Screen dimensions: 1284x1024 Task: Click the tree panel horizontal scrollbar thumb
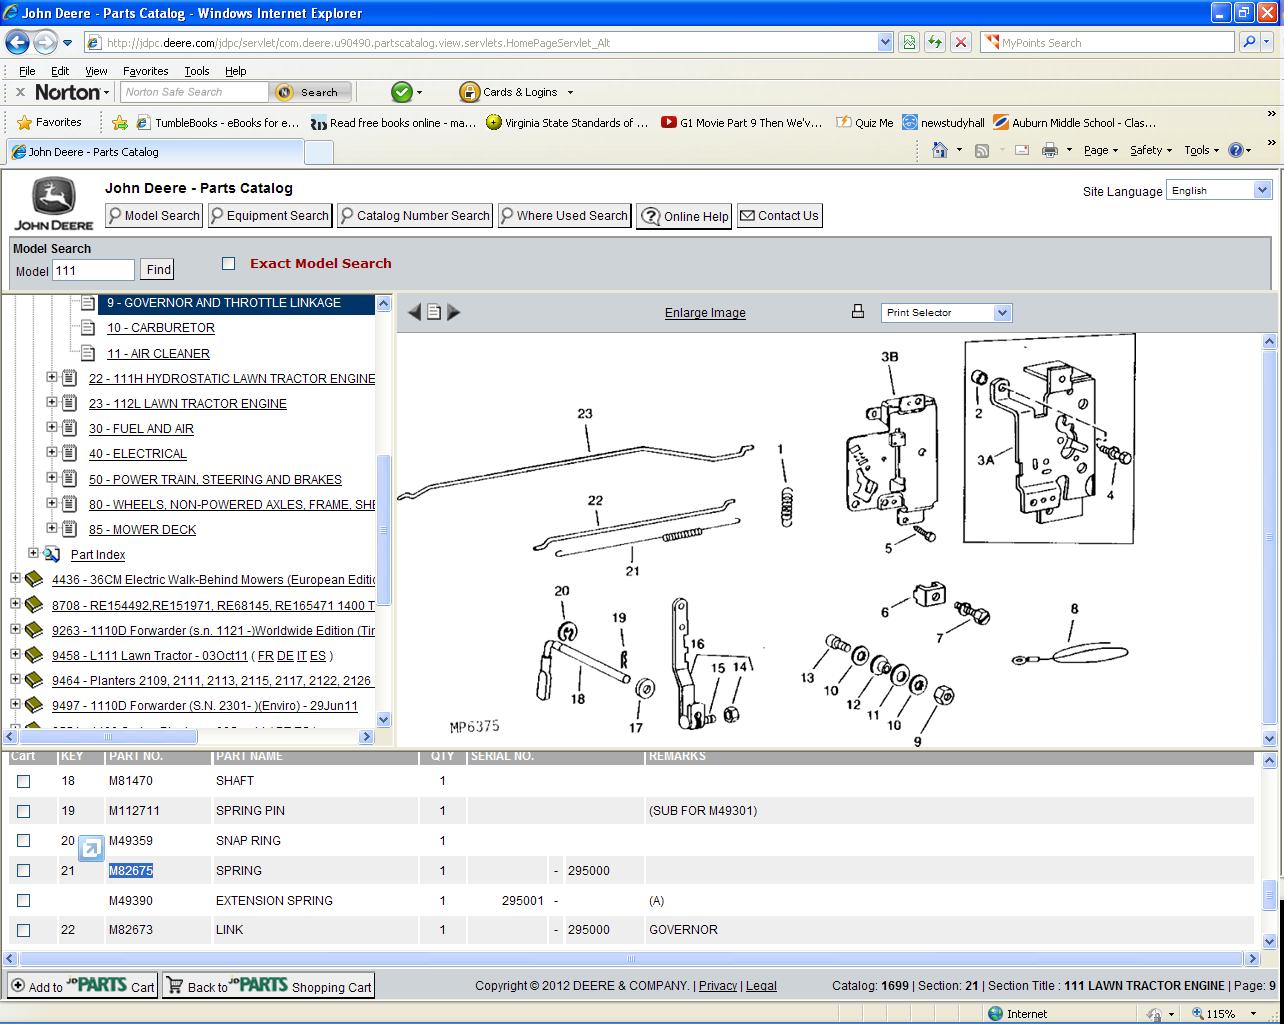click(107, 737)
